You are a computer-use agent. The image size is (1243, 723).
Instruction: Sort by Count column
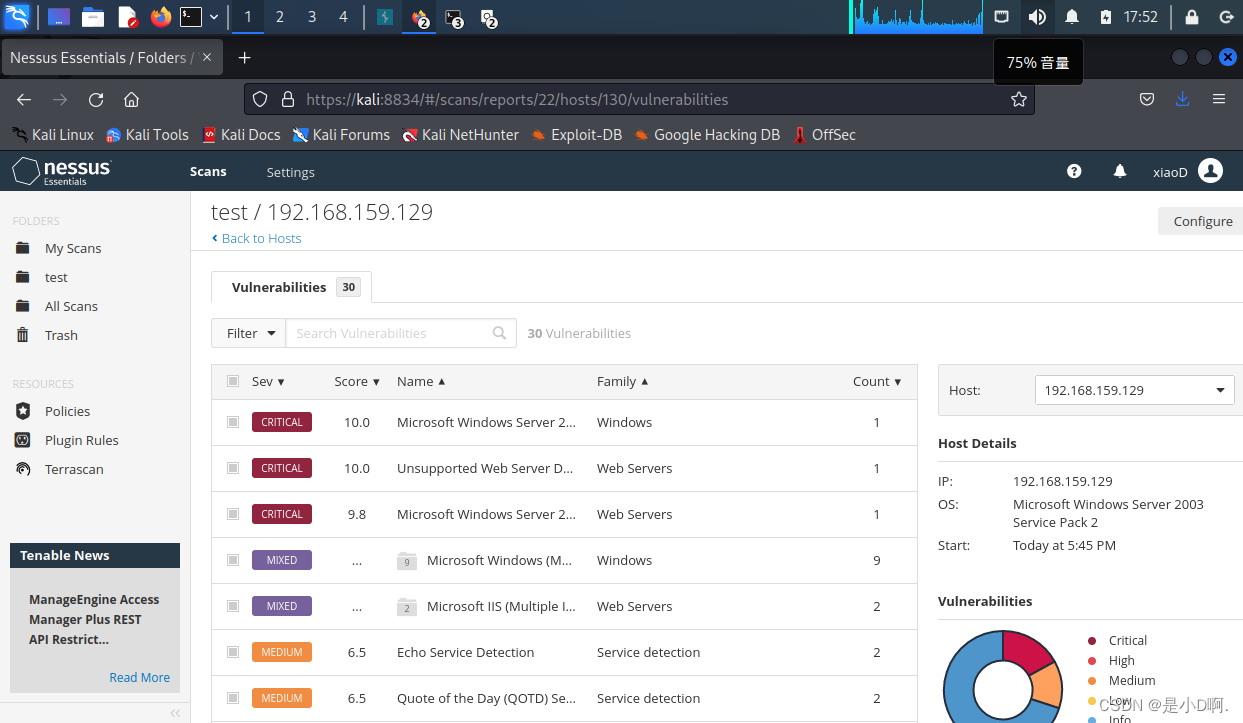tap(877, 381)
